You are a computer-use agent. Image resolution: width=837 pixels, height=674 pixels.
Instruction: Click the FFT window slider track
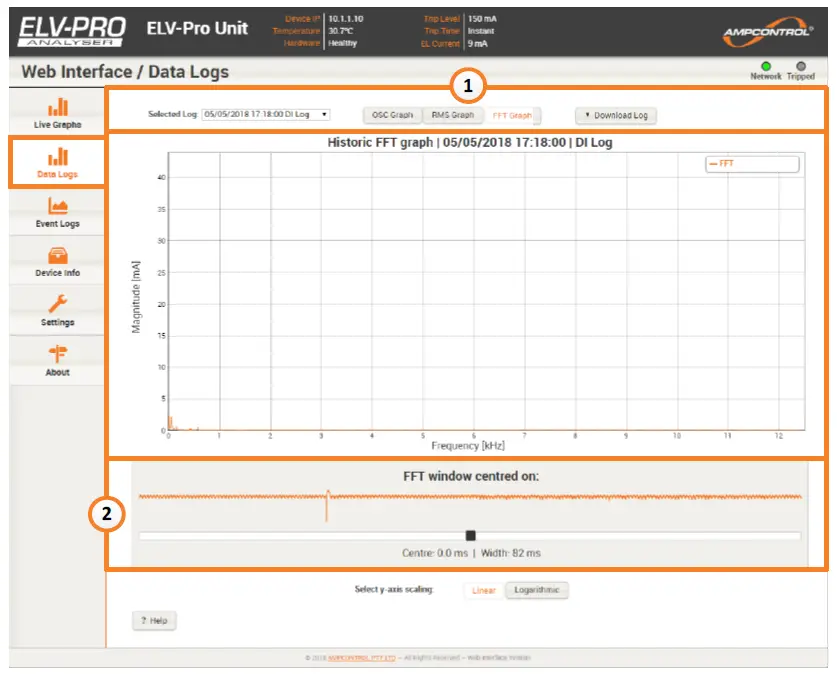click(x=470, y=536)
